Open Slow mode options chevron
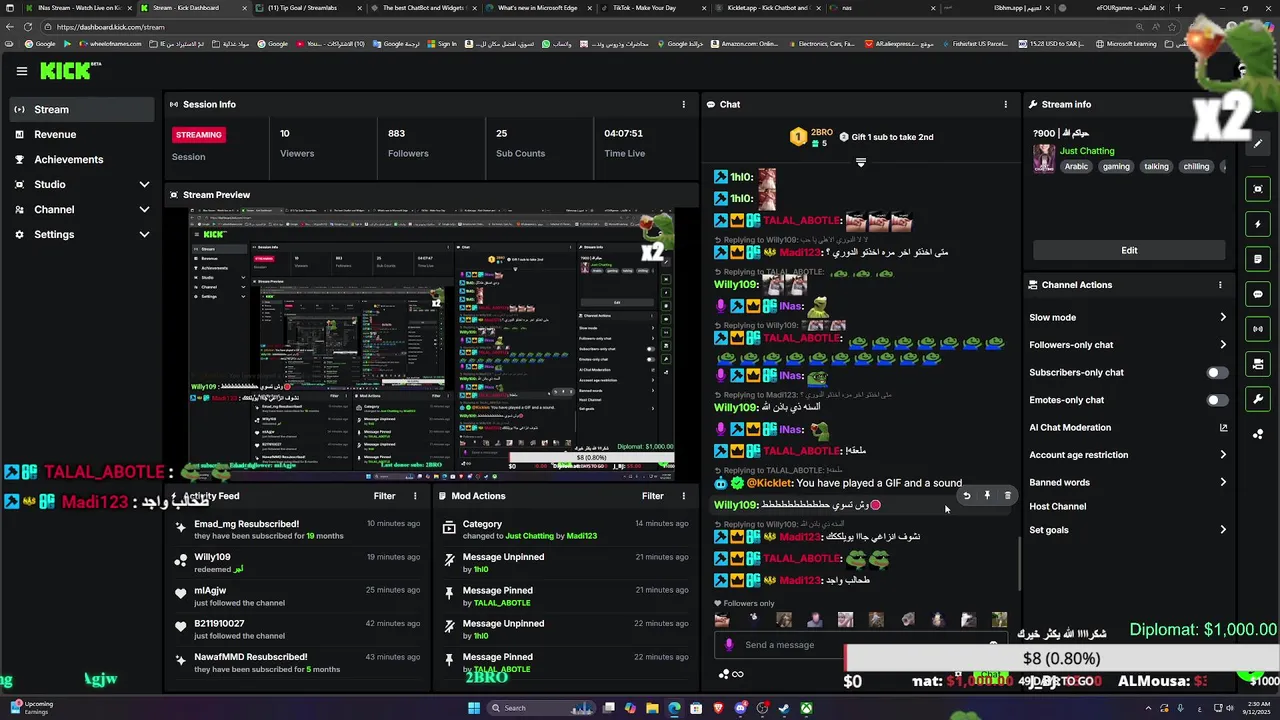The width and height of the screenshot is (1280, 720). point(1222,318)
